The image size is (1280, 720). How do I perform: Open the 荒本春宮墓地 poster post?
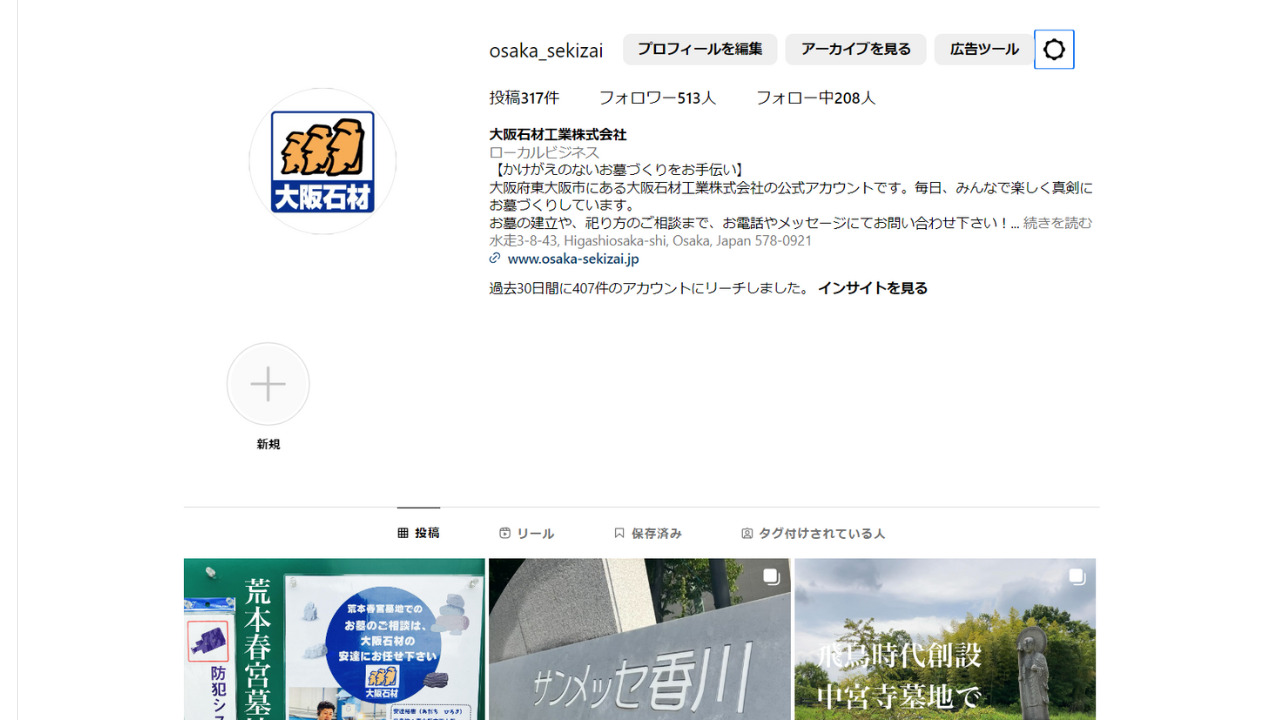click(x=334, y=639)
